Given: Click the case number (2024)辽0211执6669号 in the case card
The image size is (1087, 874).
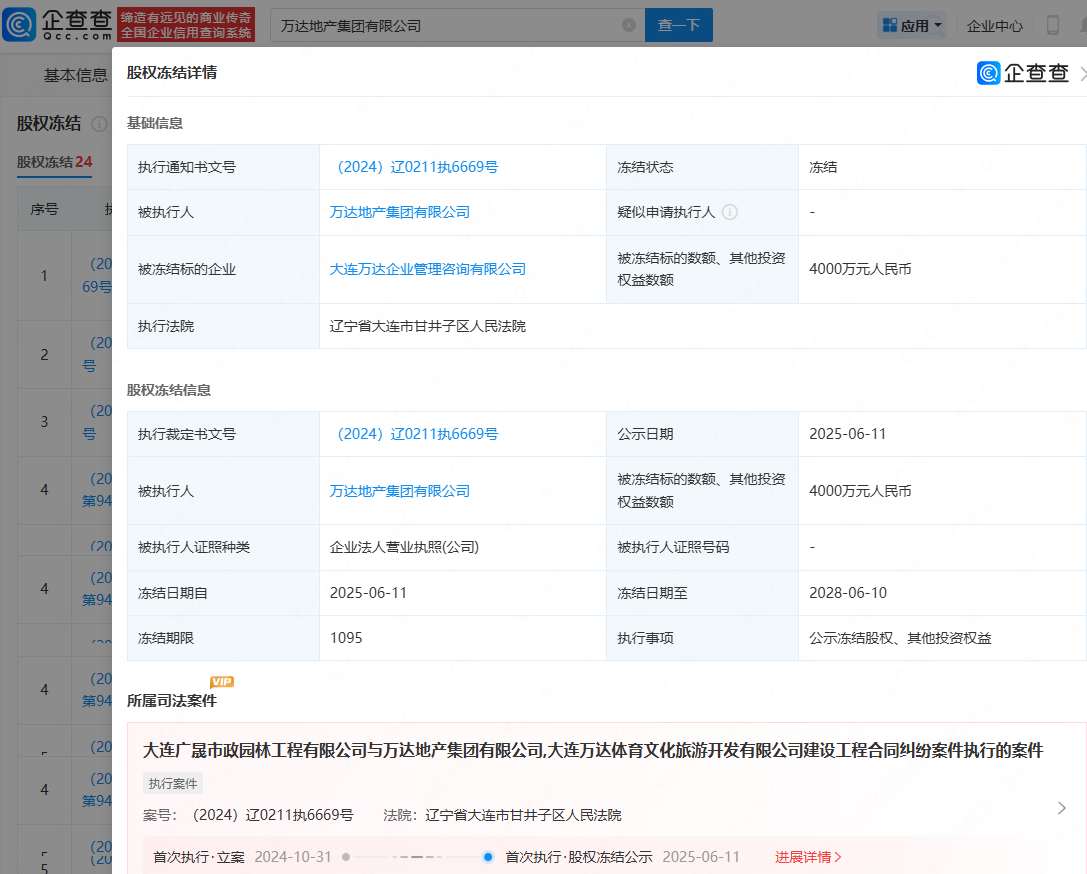Looking at the screenshot, I should [x=272, y=815].
